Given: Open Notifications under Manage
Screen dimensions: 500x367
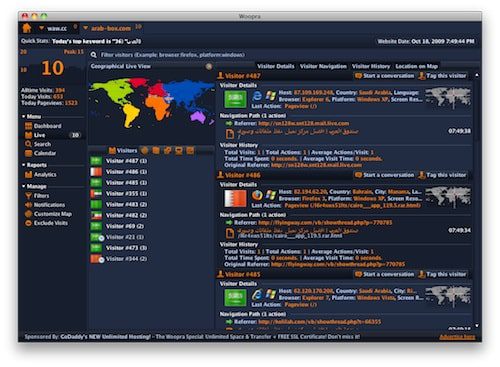Looking at the screenshot, I should point(45,205).
